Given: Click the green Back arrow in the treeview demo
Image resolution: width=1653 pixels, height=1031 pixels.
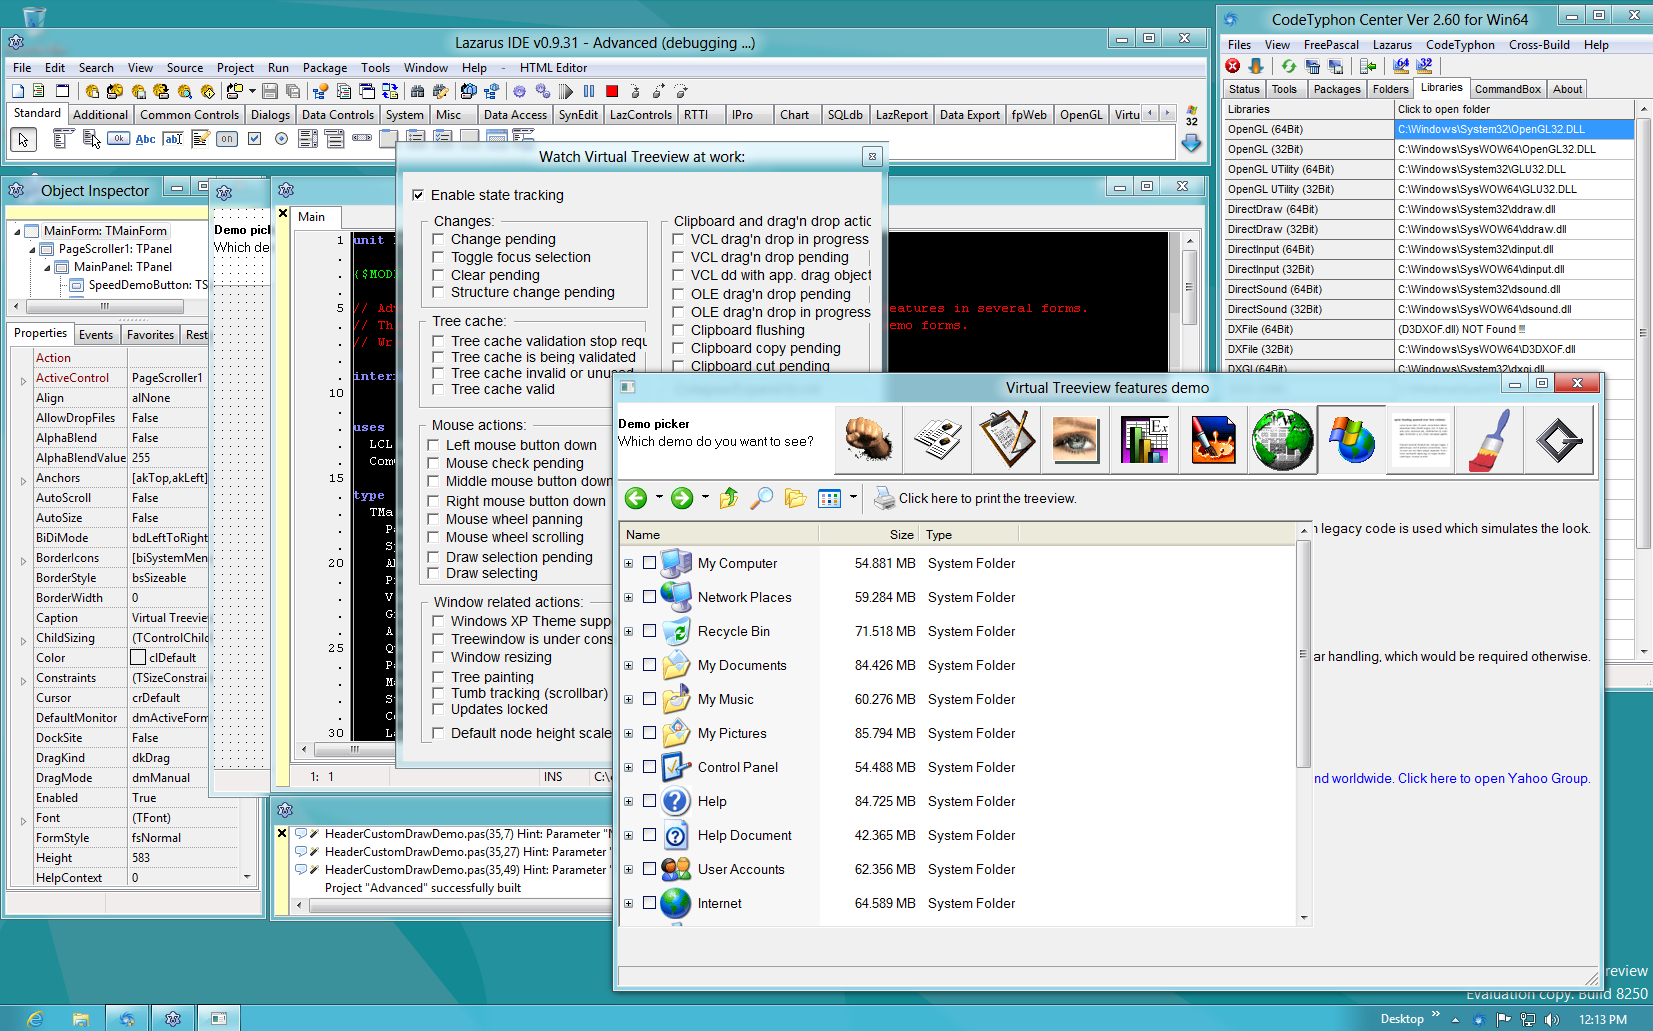Looking at the screenshot, I should (635, 498).
